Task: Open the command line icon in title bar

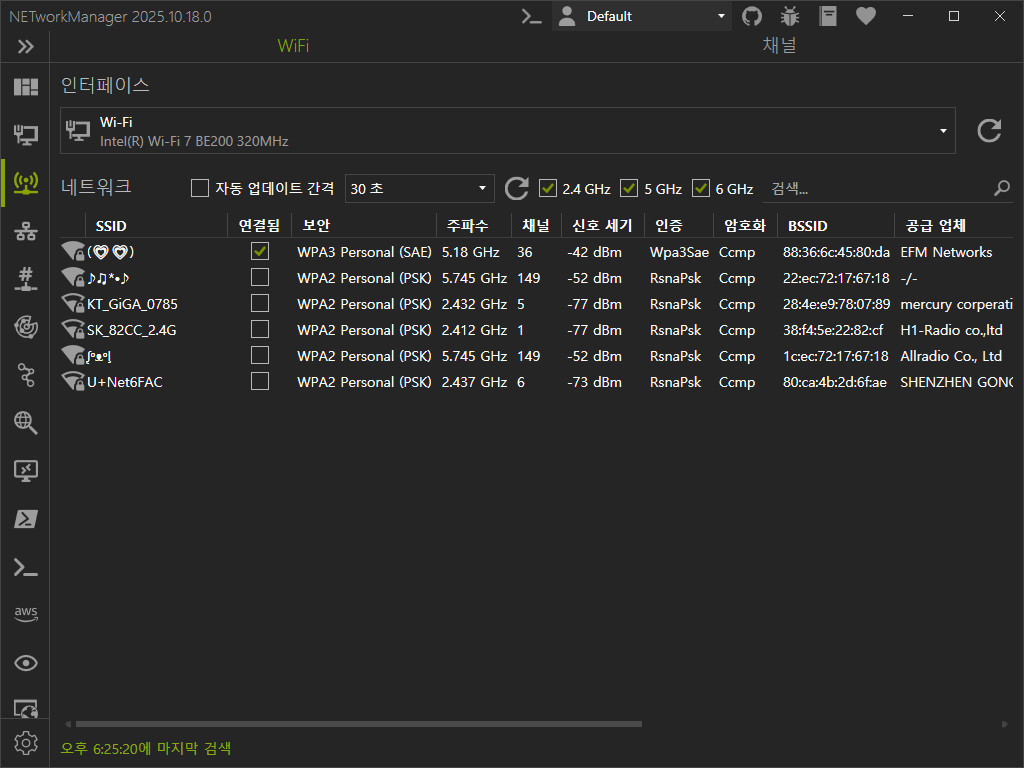Action: [532, 16]
